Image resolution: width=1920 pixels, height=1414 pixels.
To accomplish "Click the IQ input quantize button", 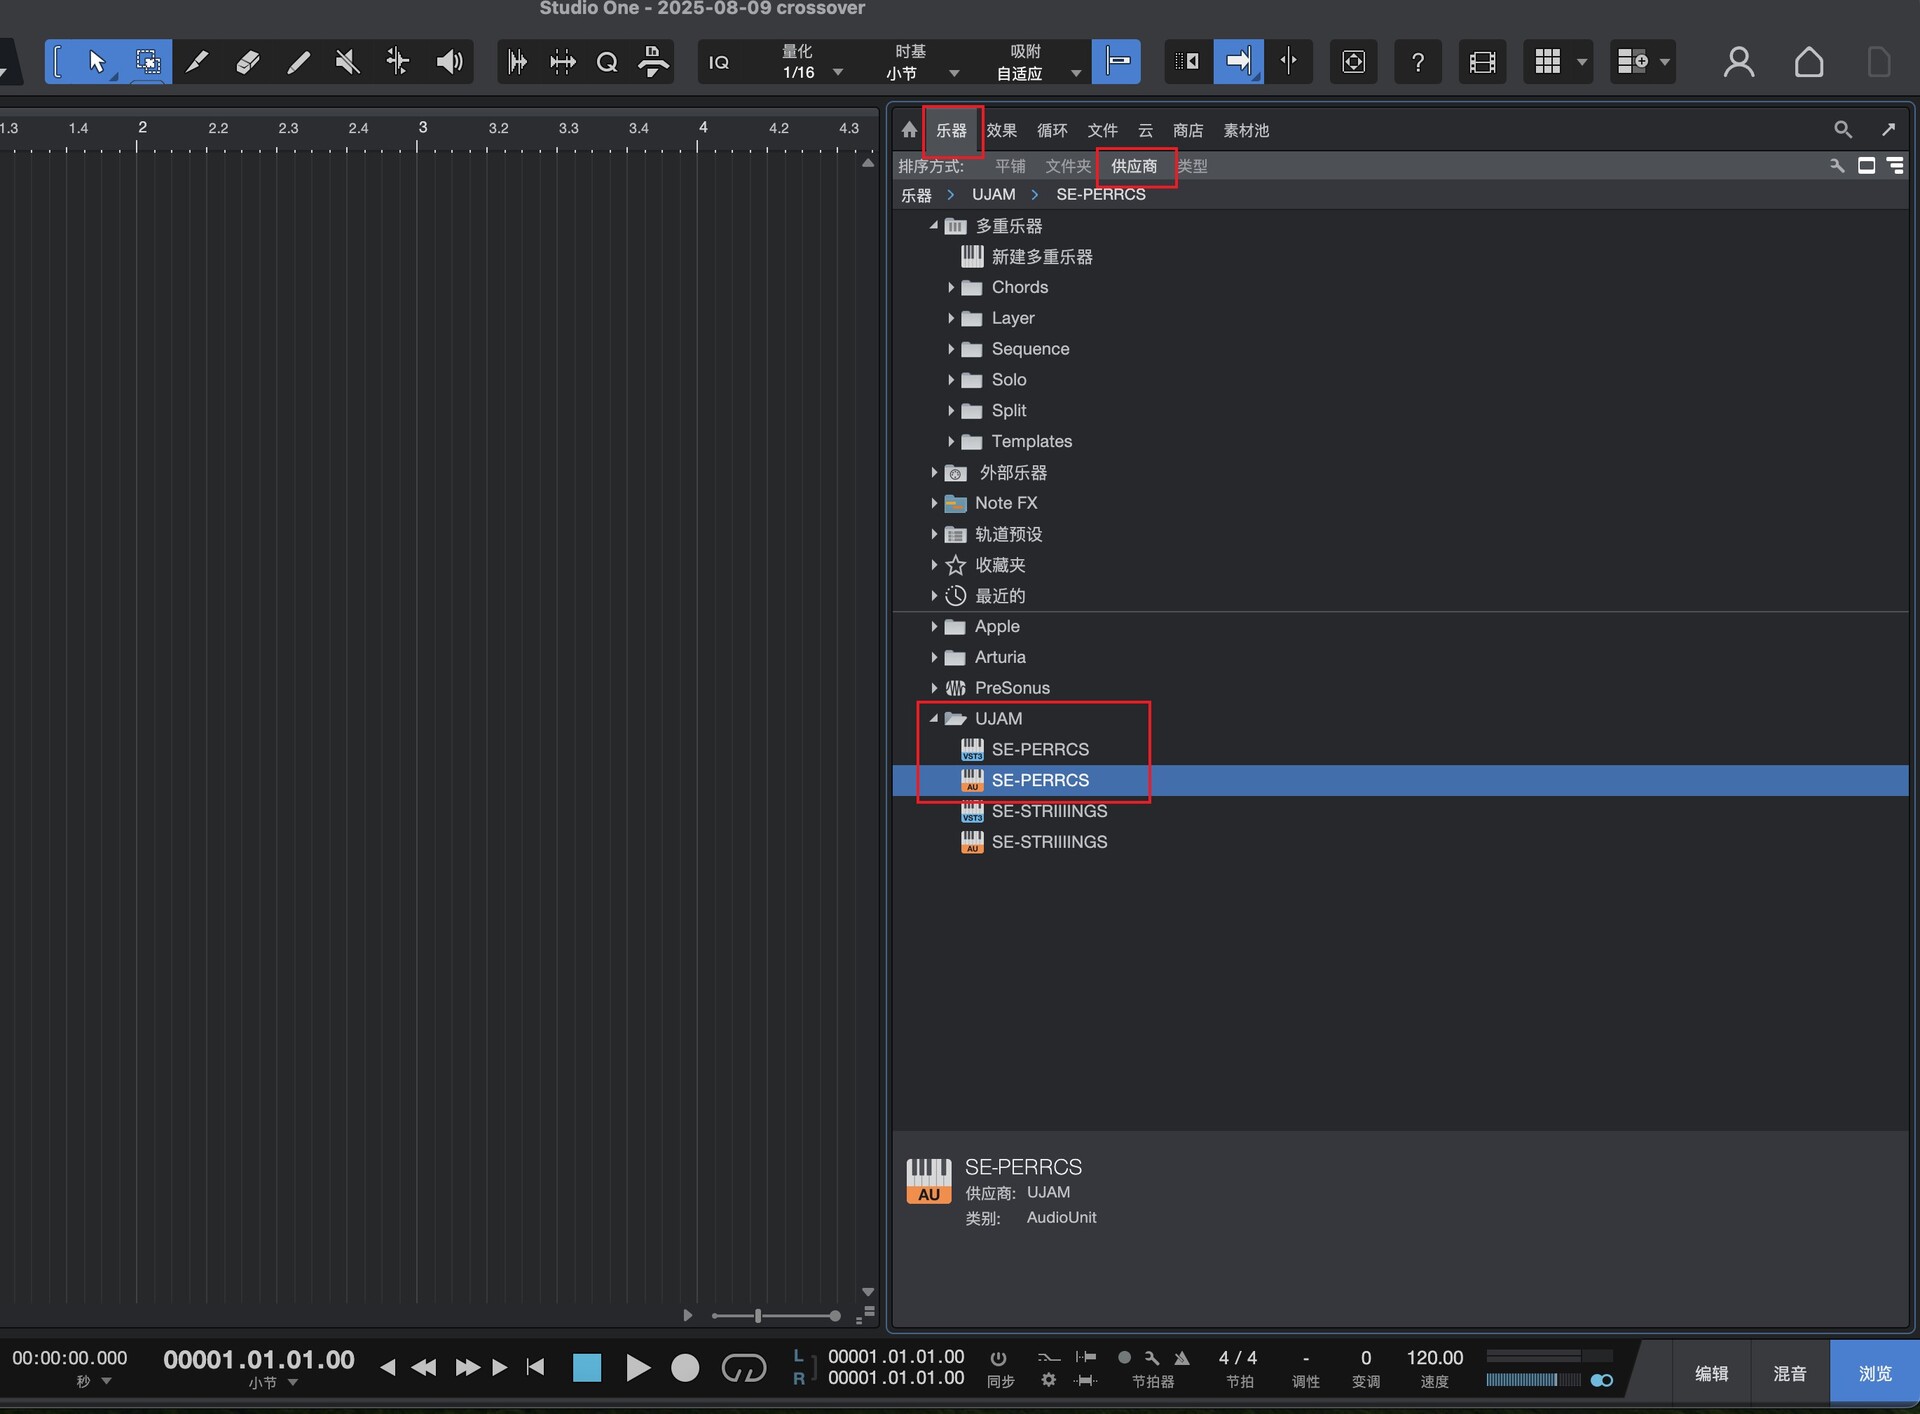I will click(719, 62).
